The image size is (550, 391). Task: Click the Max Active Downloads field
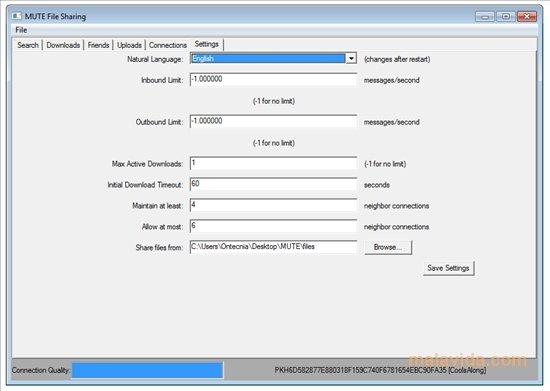(x=273, y=163)
